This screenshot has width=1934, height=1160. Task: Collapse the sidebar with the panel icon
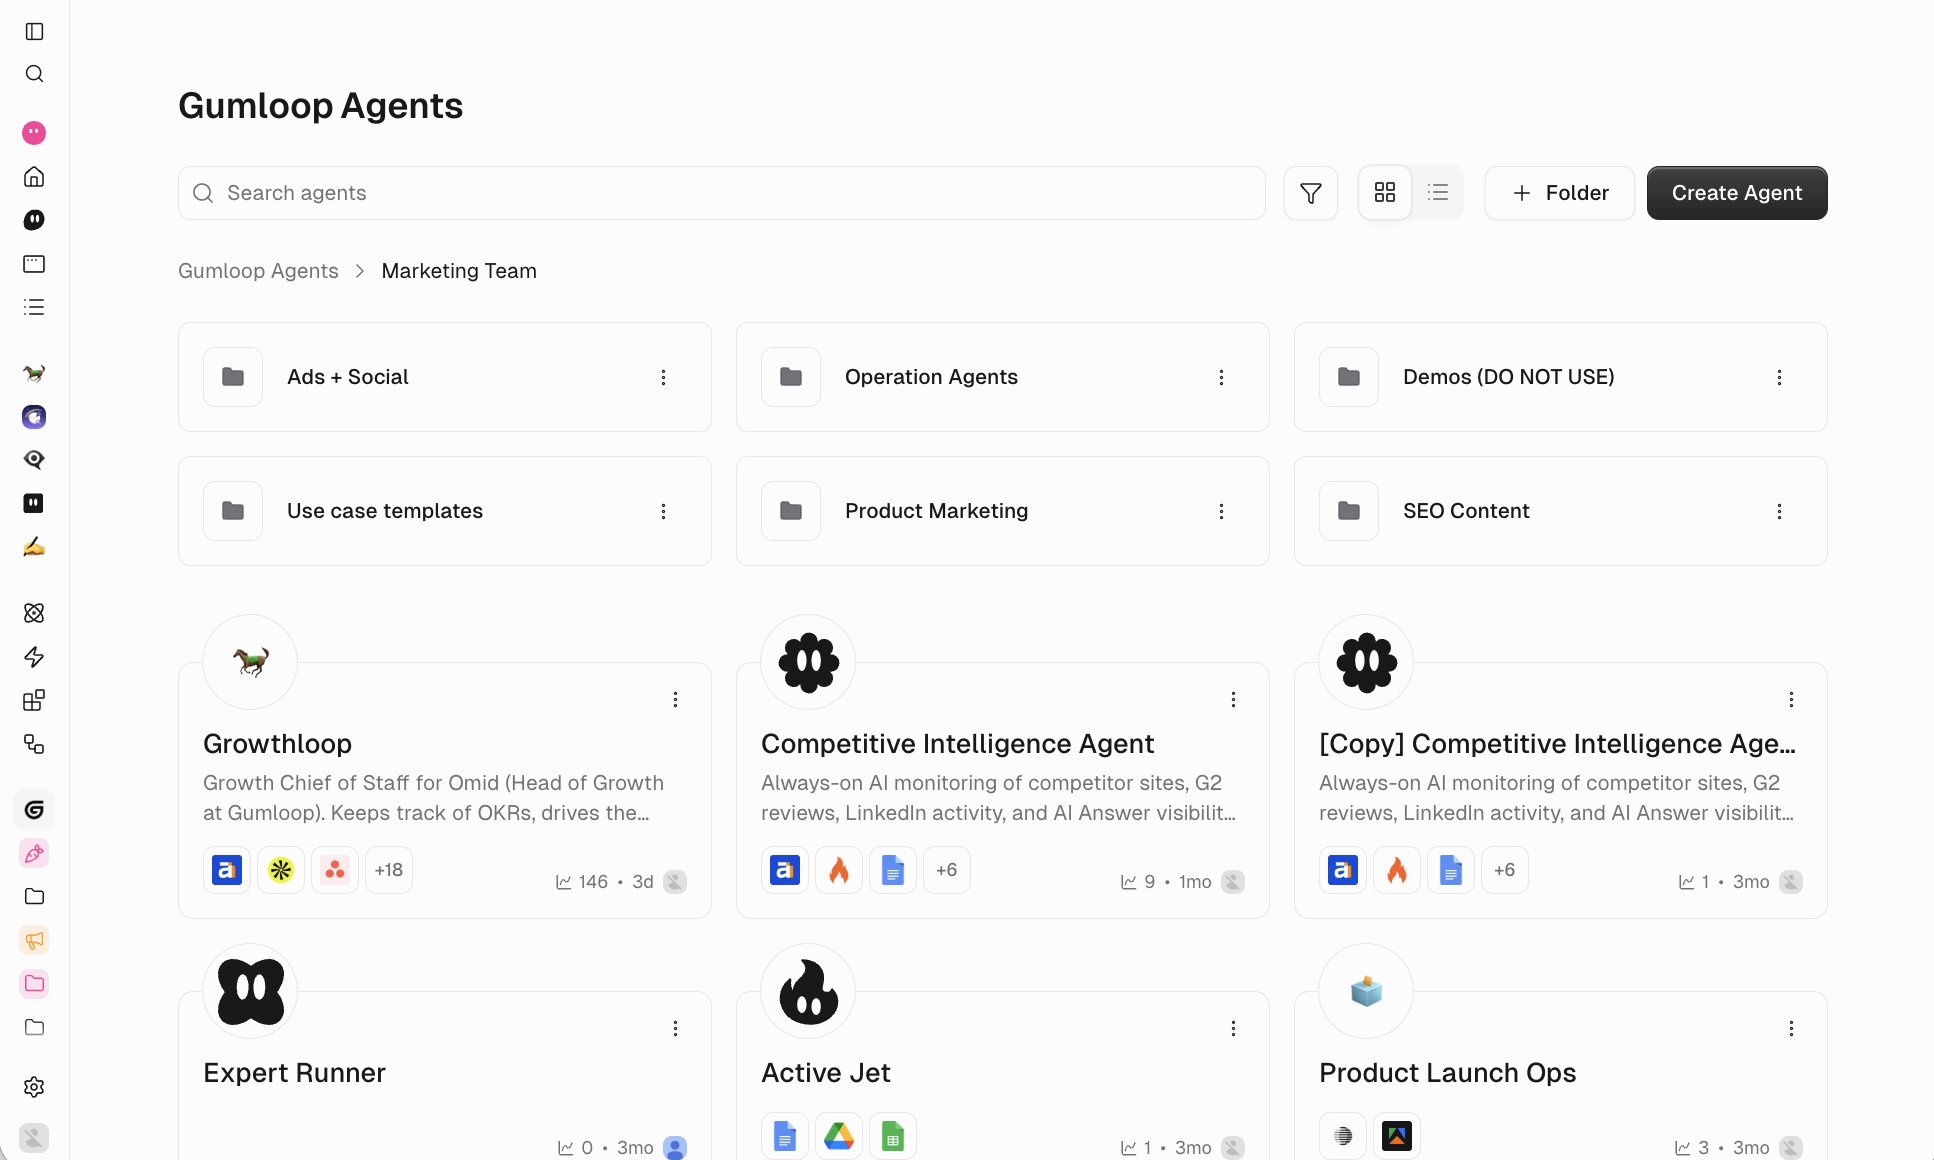click(34, 31)
